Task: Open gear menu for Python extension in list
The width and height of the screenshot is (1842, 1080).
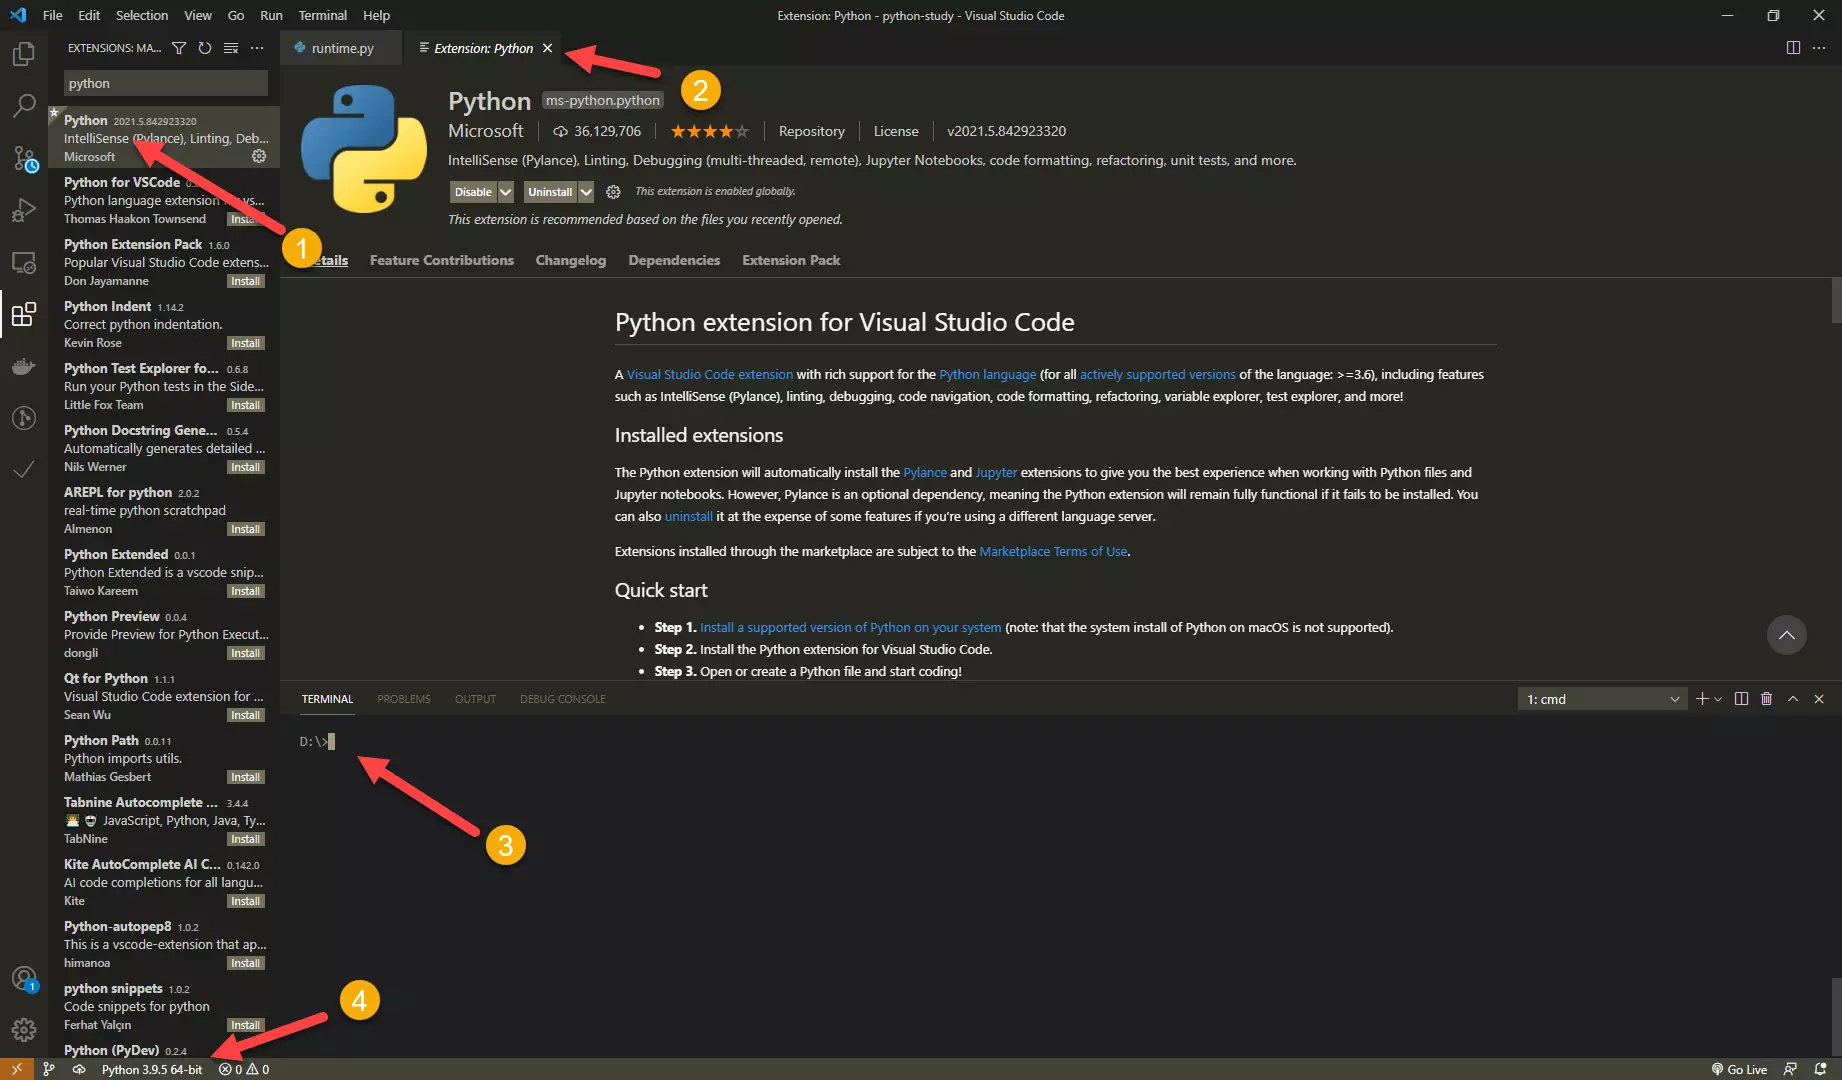Action: (x=259, y=156)
